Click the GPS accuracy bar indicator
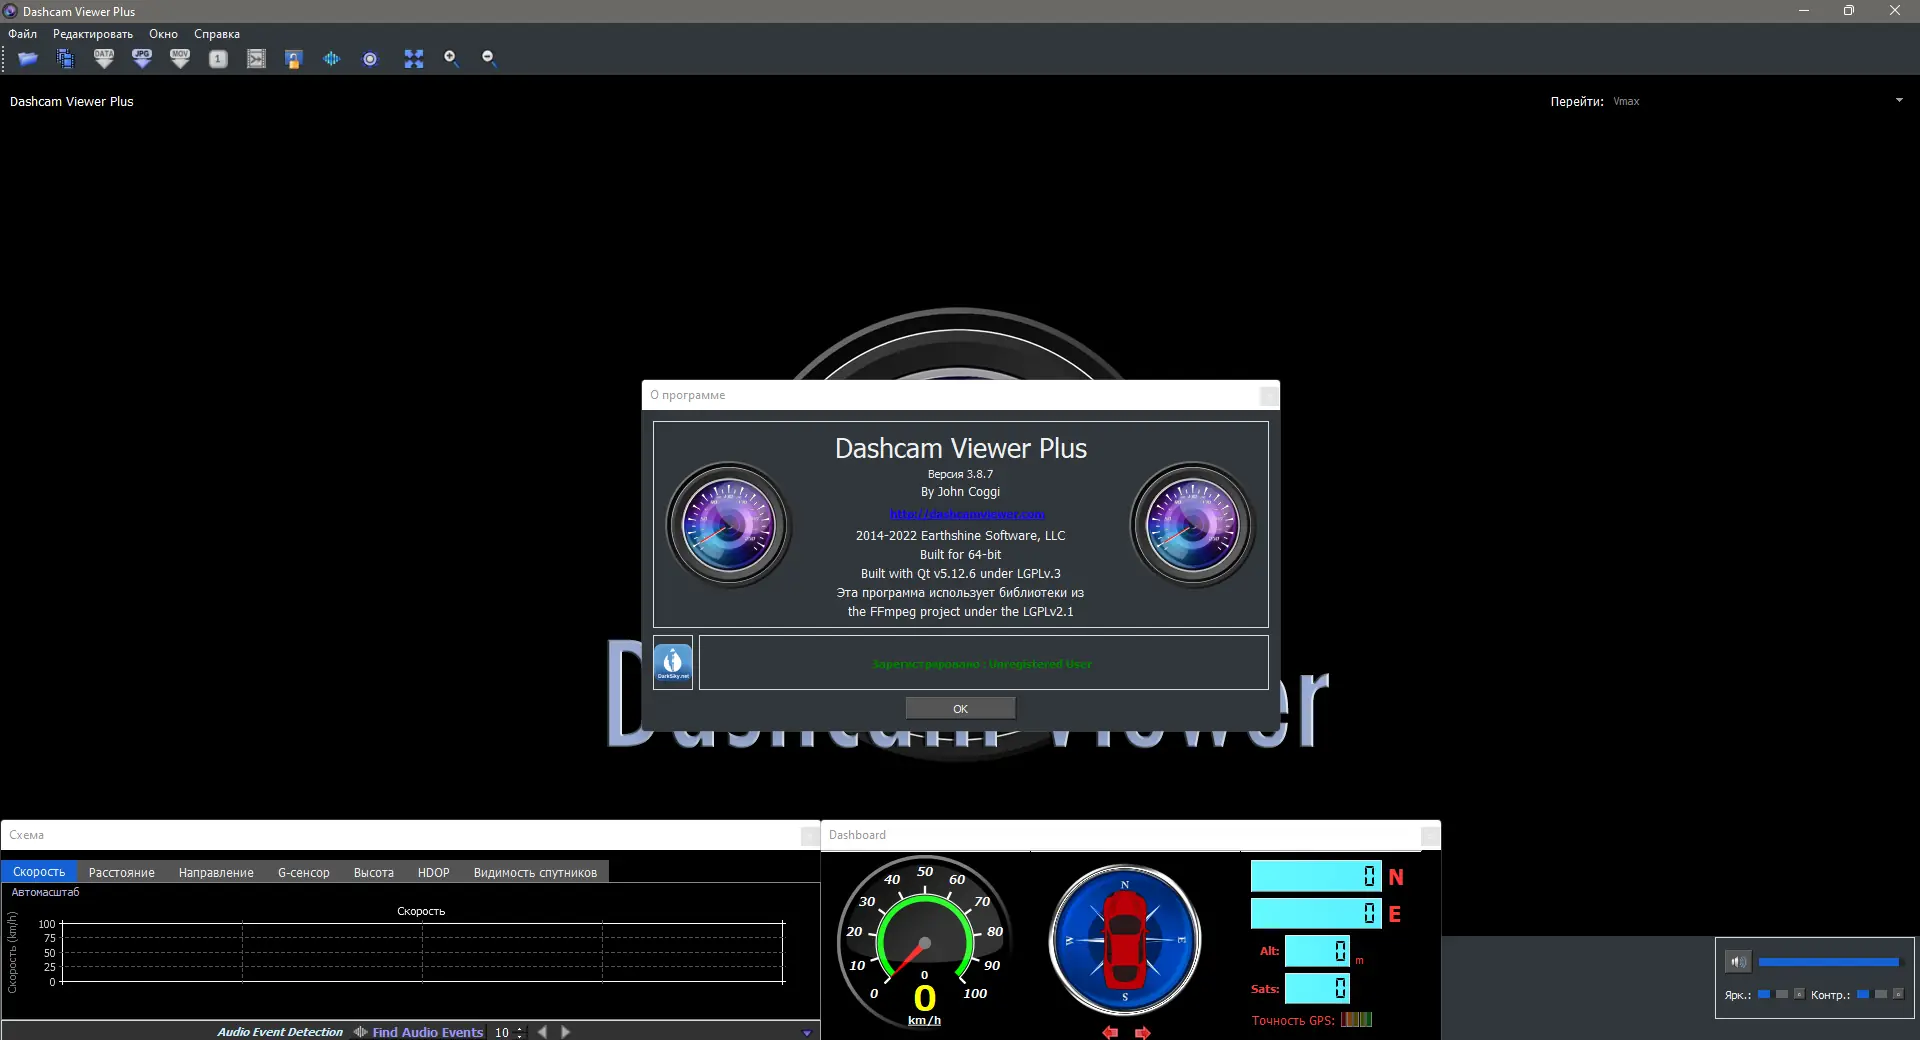This screenshot has height=1040, width=1920. click(1356, 1020)
